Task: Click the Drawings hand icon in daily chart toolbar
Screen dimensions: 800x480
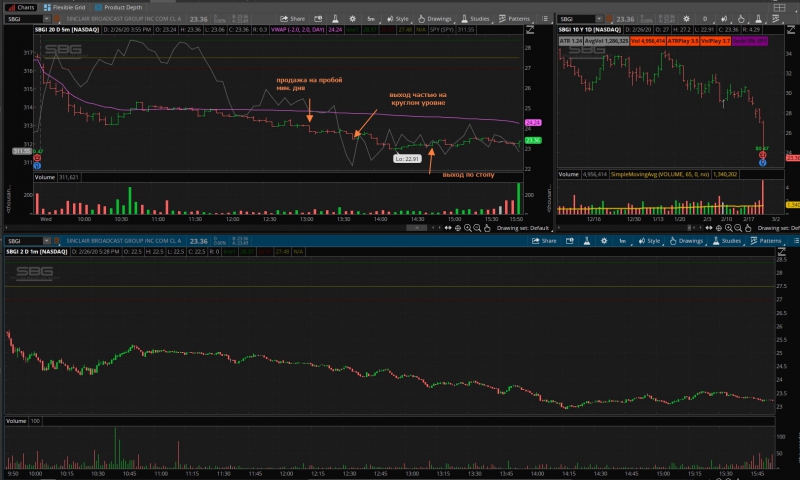Action: tap(741, 19)
